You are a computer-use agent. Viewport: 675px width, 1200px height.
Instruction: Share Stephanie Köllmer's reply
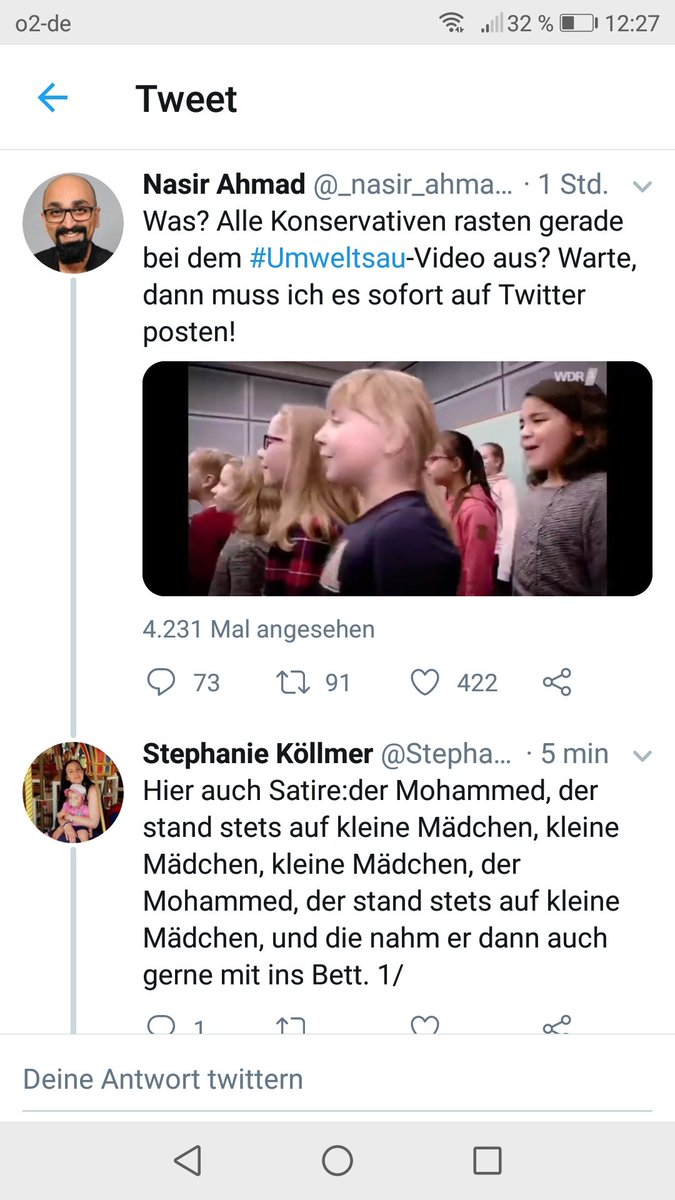coord(557,1024)
